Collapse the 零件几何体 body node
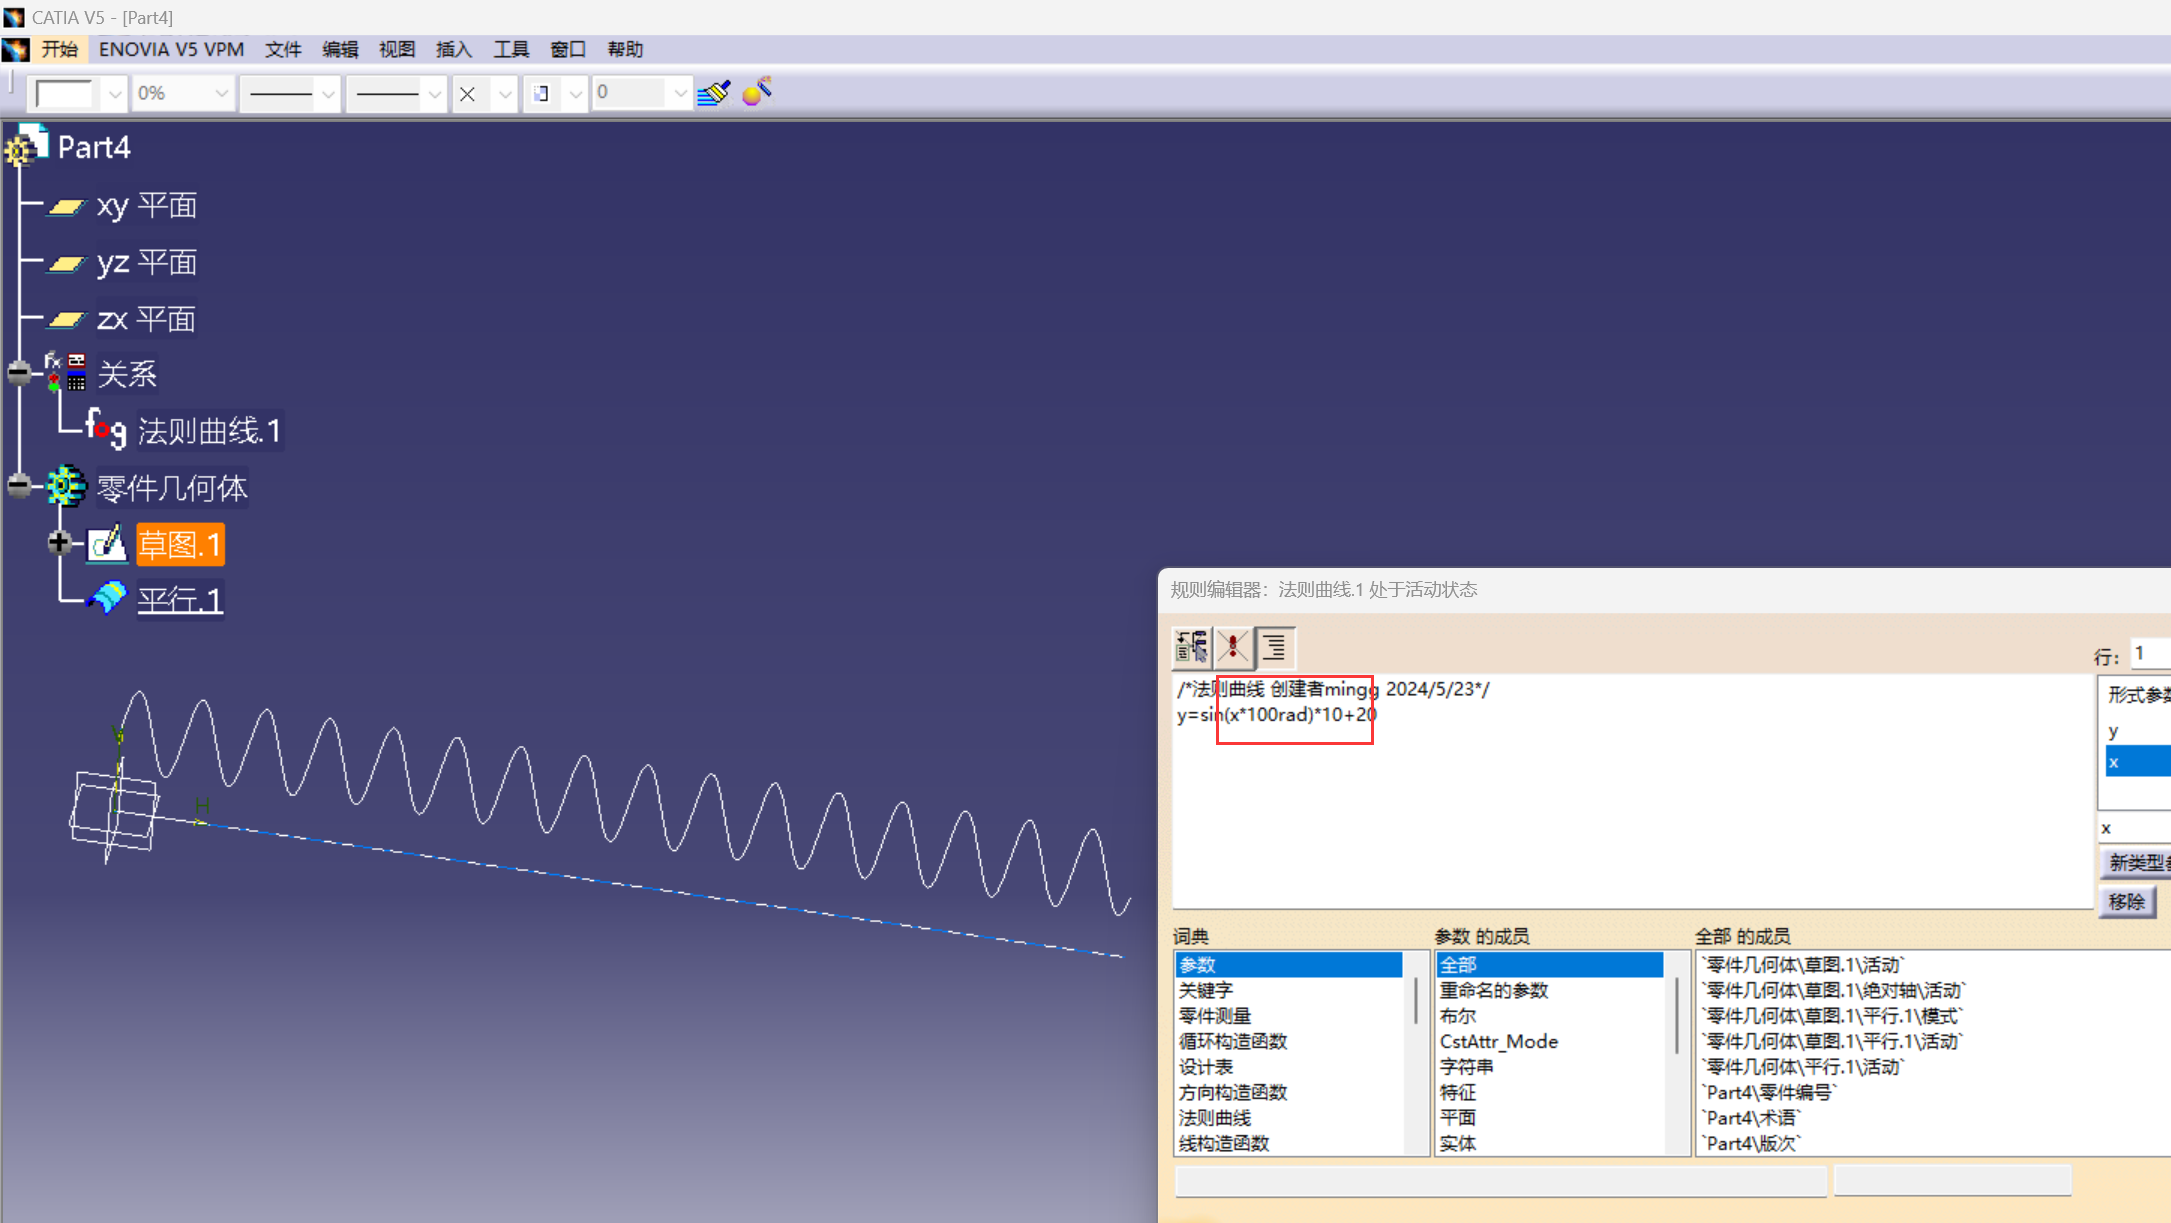This screenshot has width=2171, height=1223. pos(18,486)
